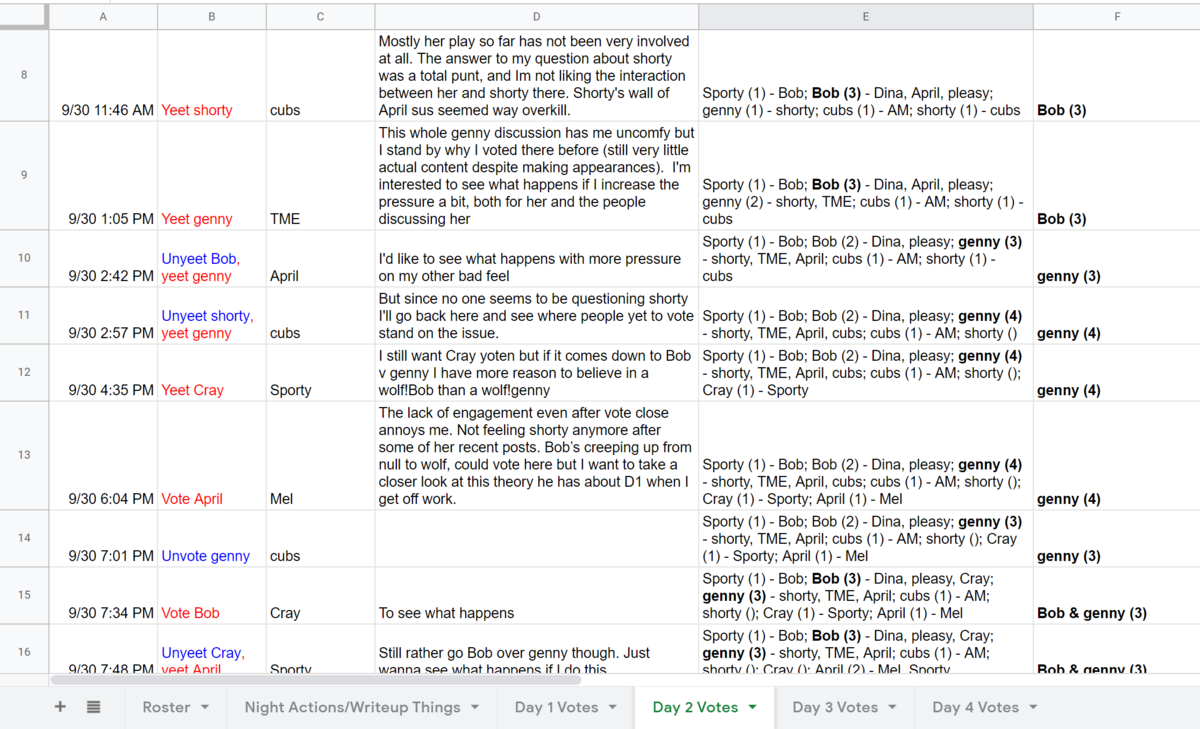Click 'Bob (3)' cell in row 8

(1117, 76)
